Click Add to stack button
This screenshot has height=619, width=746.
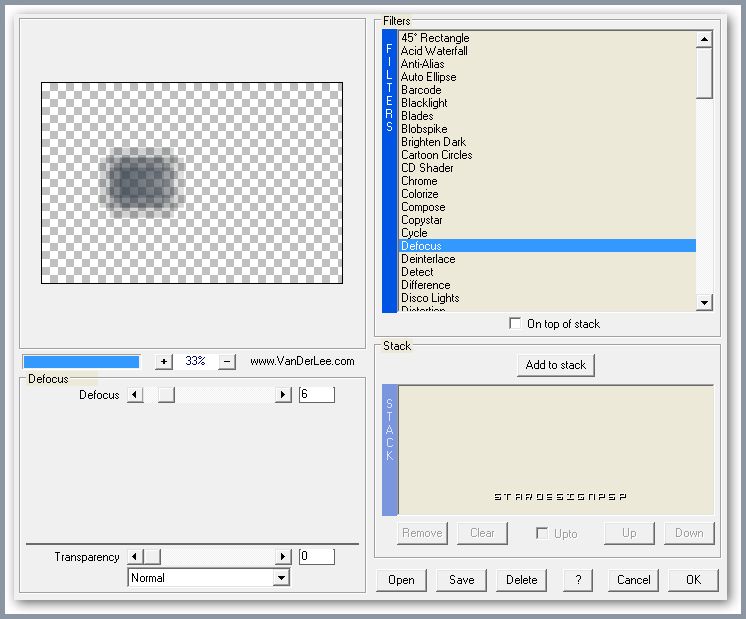point(556,365)
